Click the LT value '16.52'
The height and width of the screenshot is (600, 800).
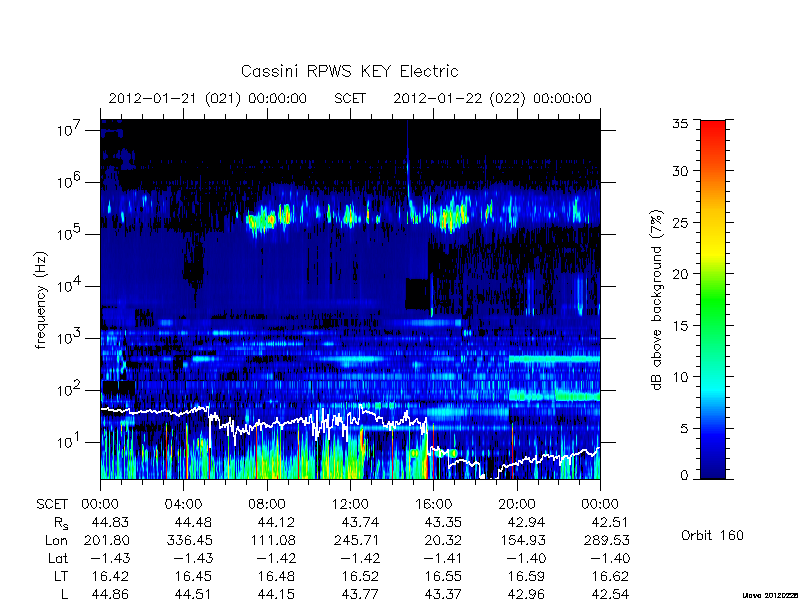[x=360, y=577]
